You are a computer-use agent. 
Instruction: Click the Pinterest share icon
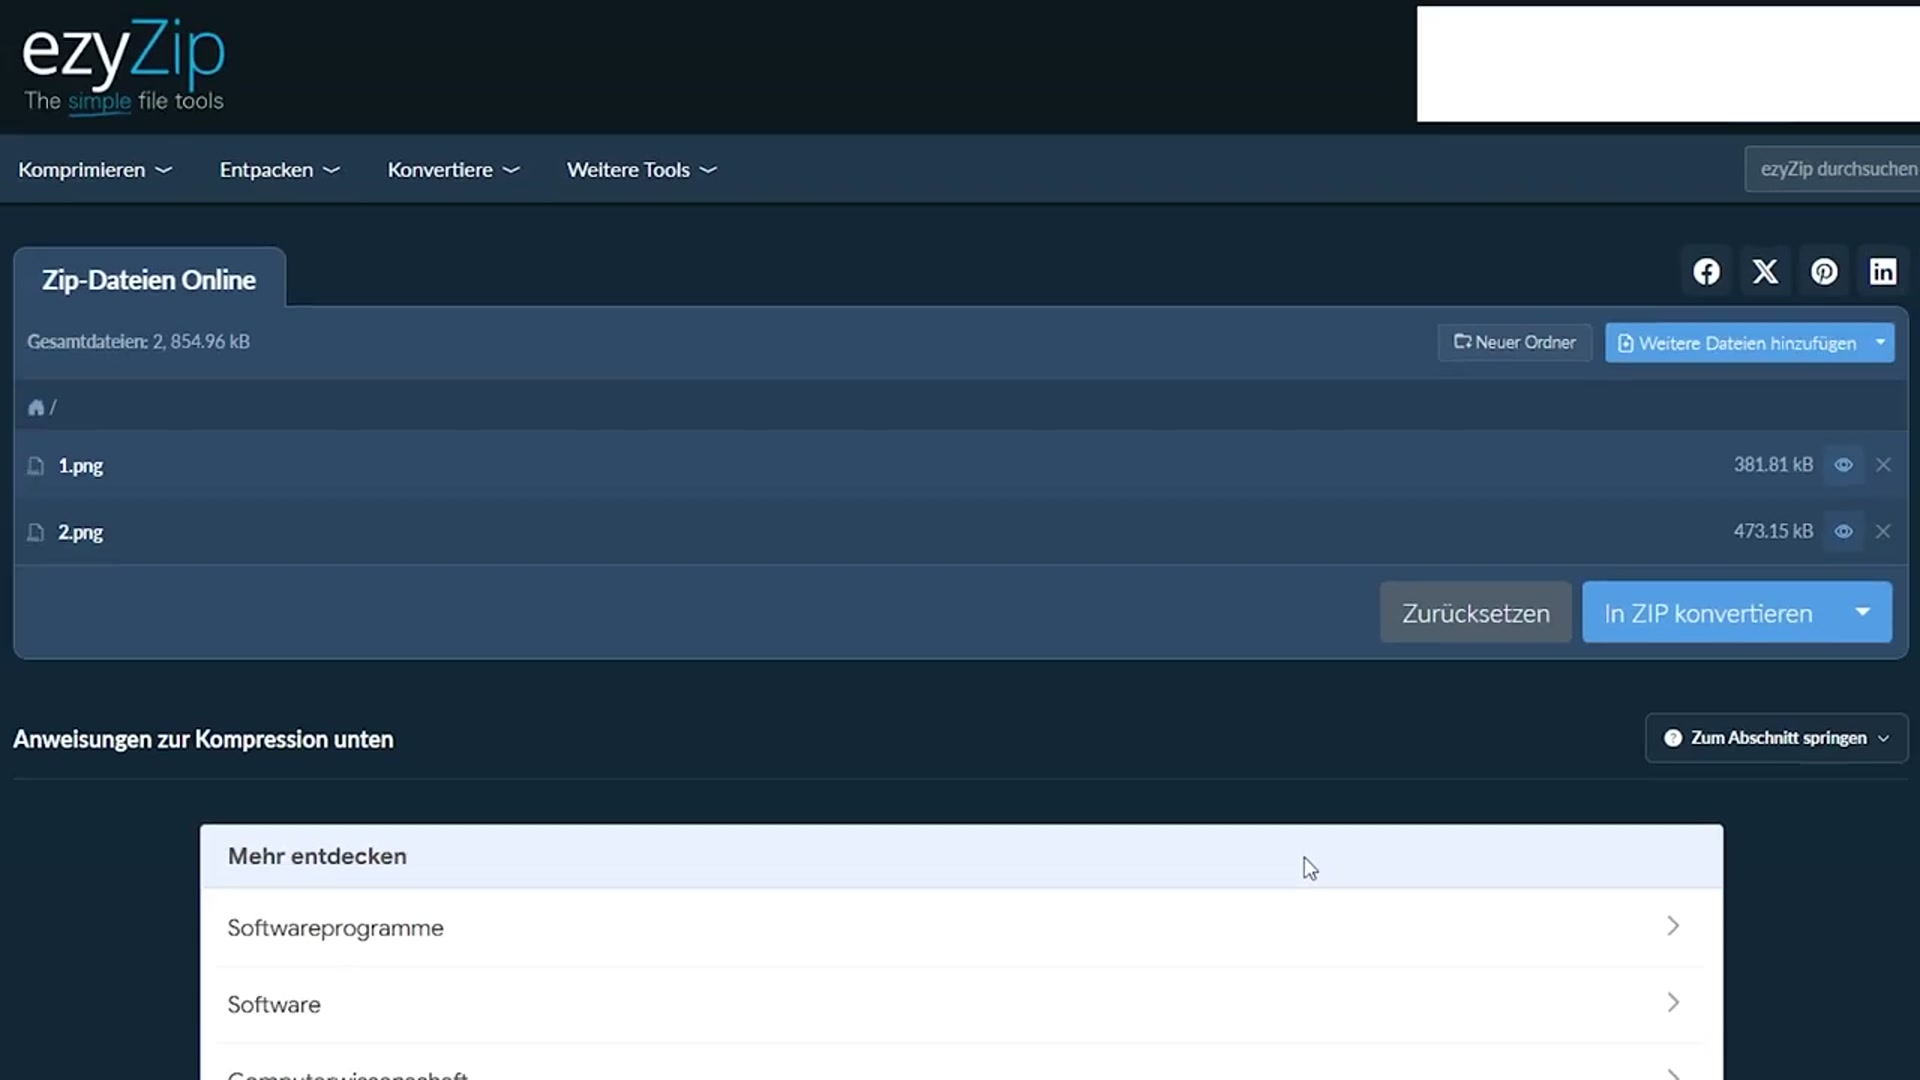tap(1824, 272)
